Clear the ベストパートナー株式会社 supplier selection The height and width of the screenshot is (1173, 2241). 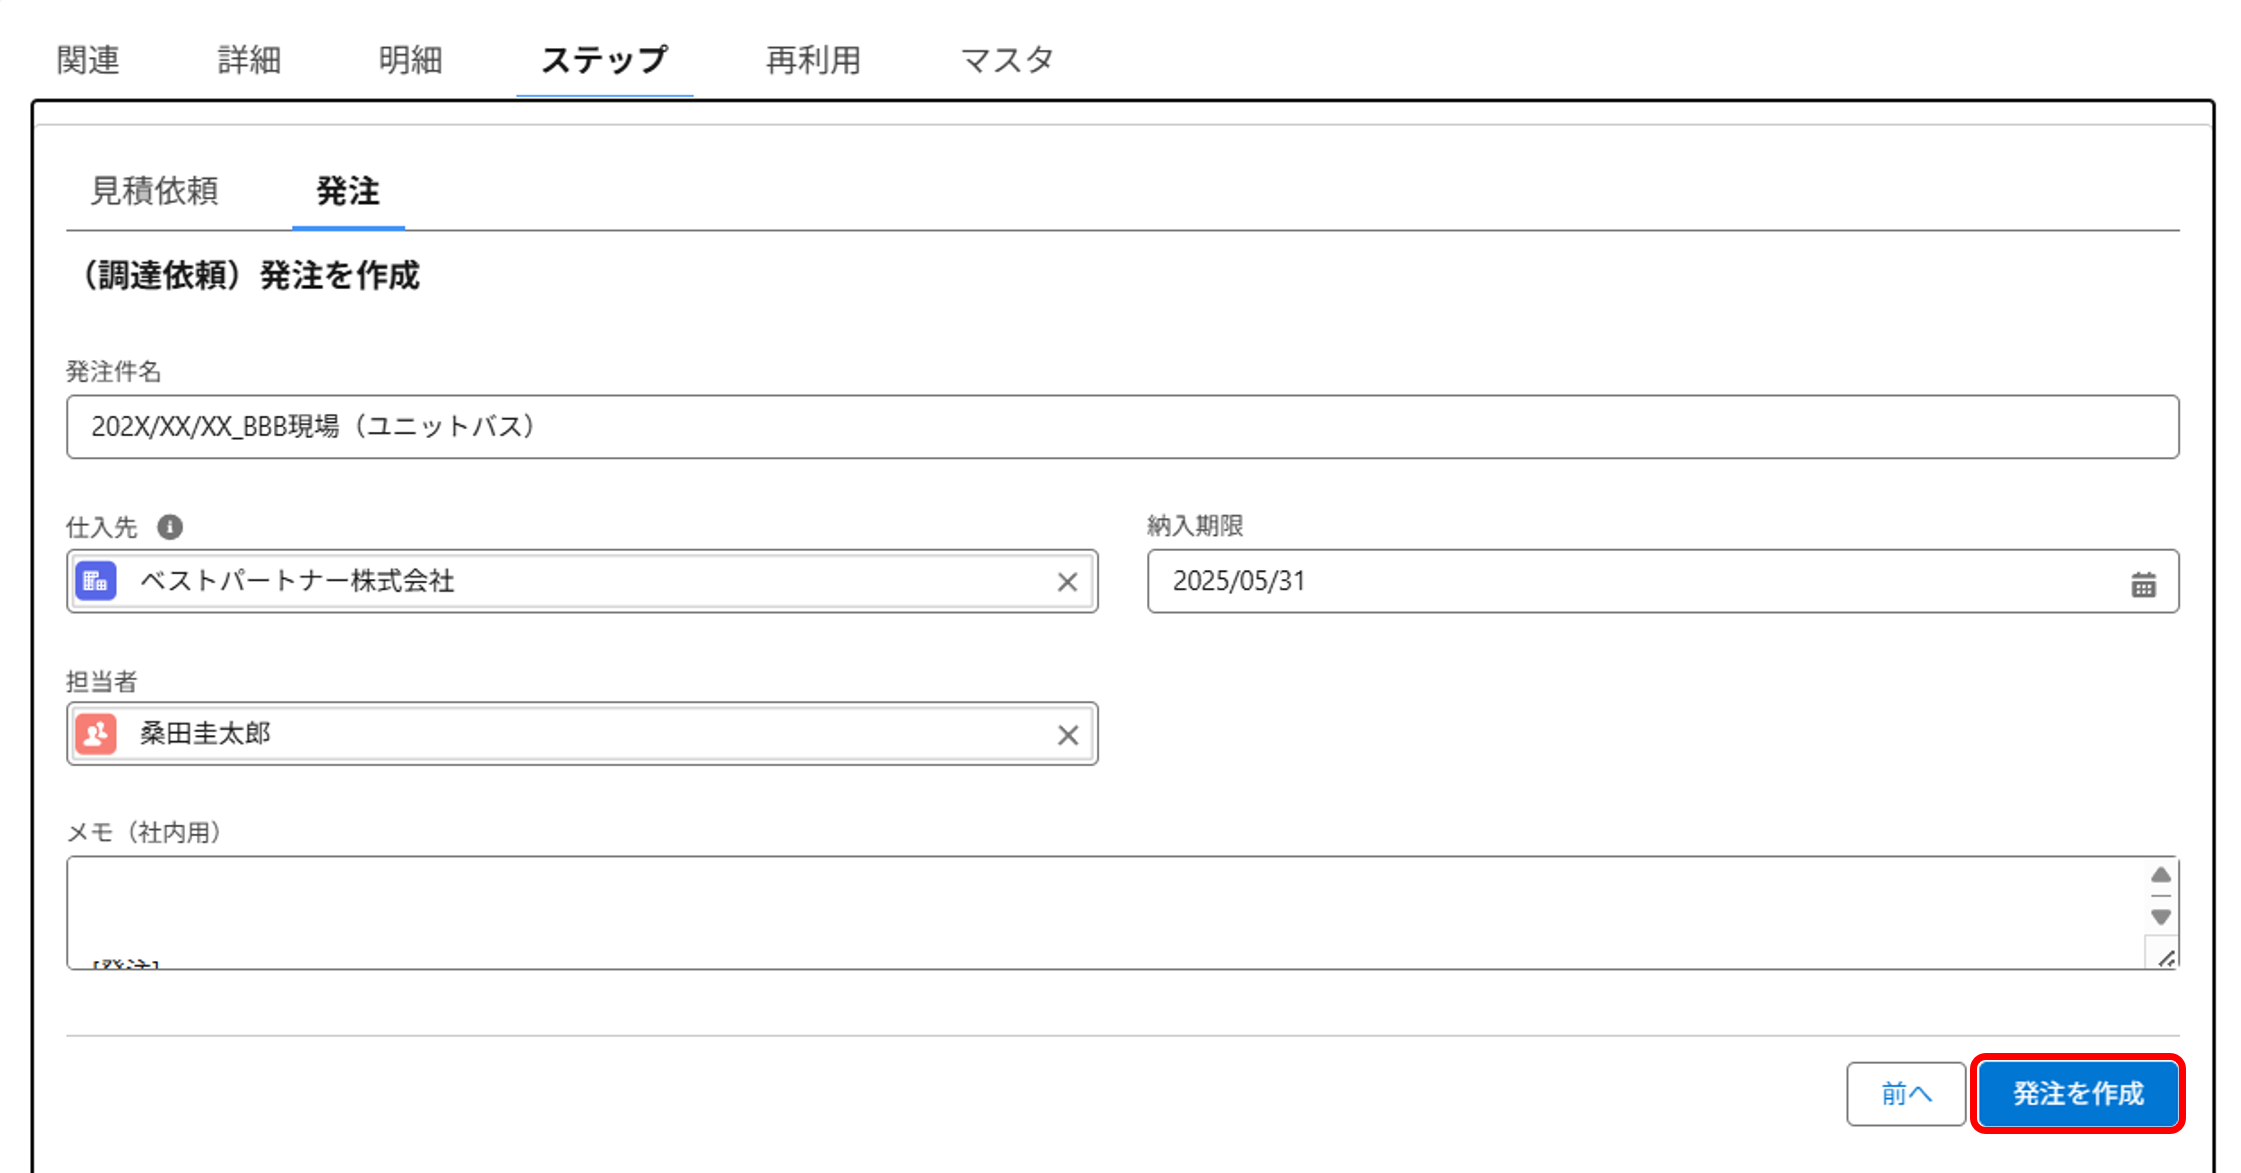(x=1067, y=582)
